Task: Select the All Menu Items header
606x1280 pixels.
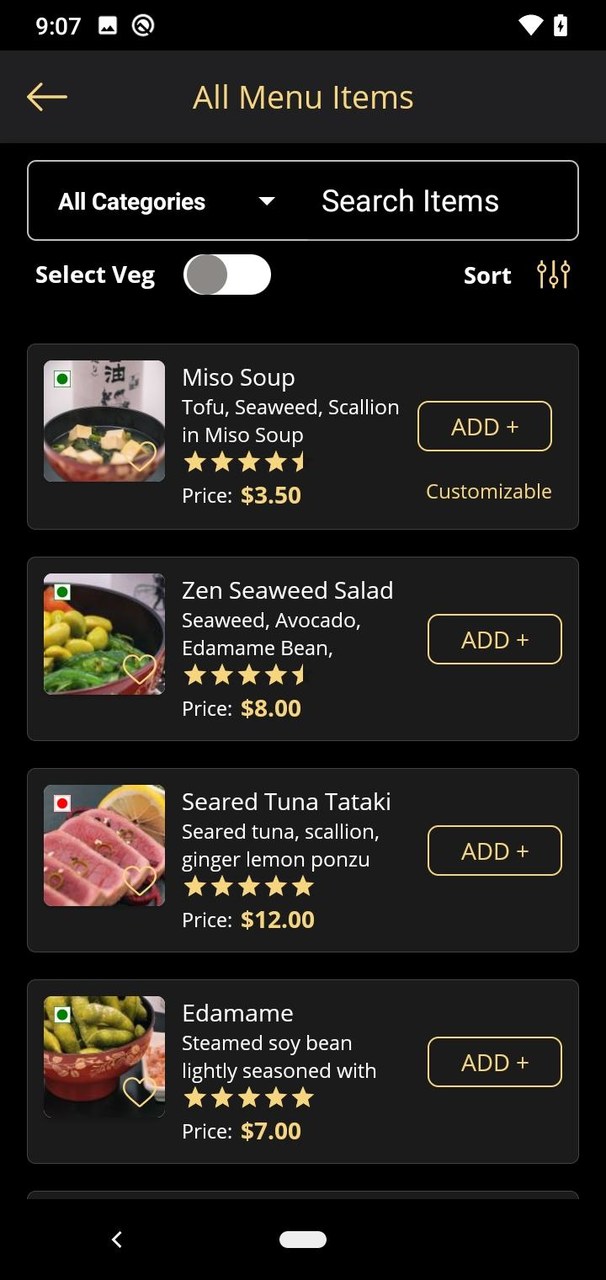Action: coord(303,96)
